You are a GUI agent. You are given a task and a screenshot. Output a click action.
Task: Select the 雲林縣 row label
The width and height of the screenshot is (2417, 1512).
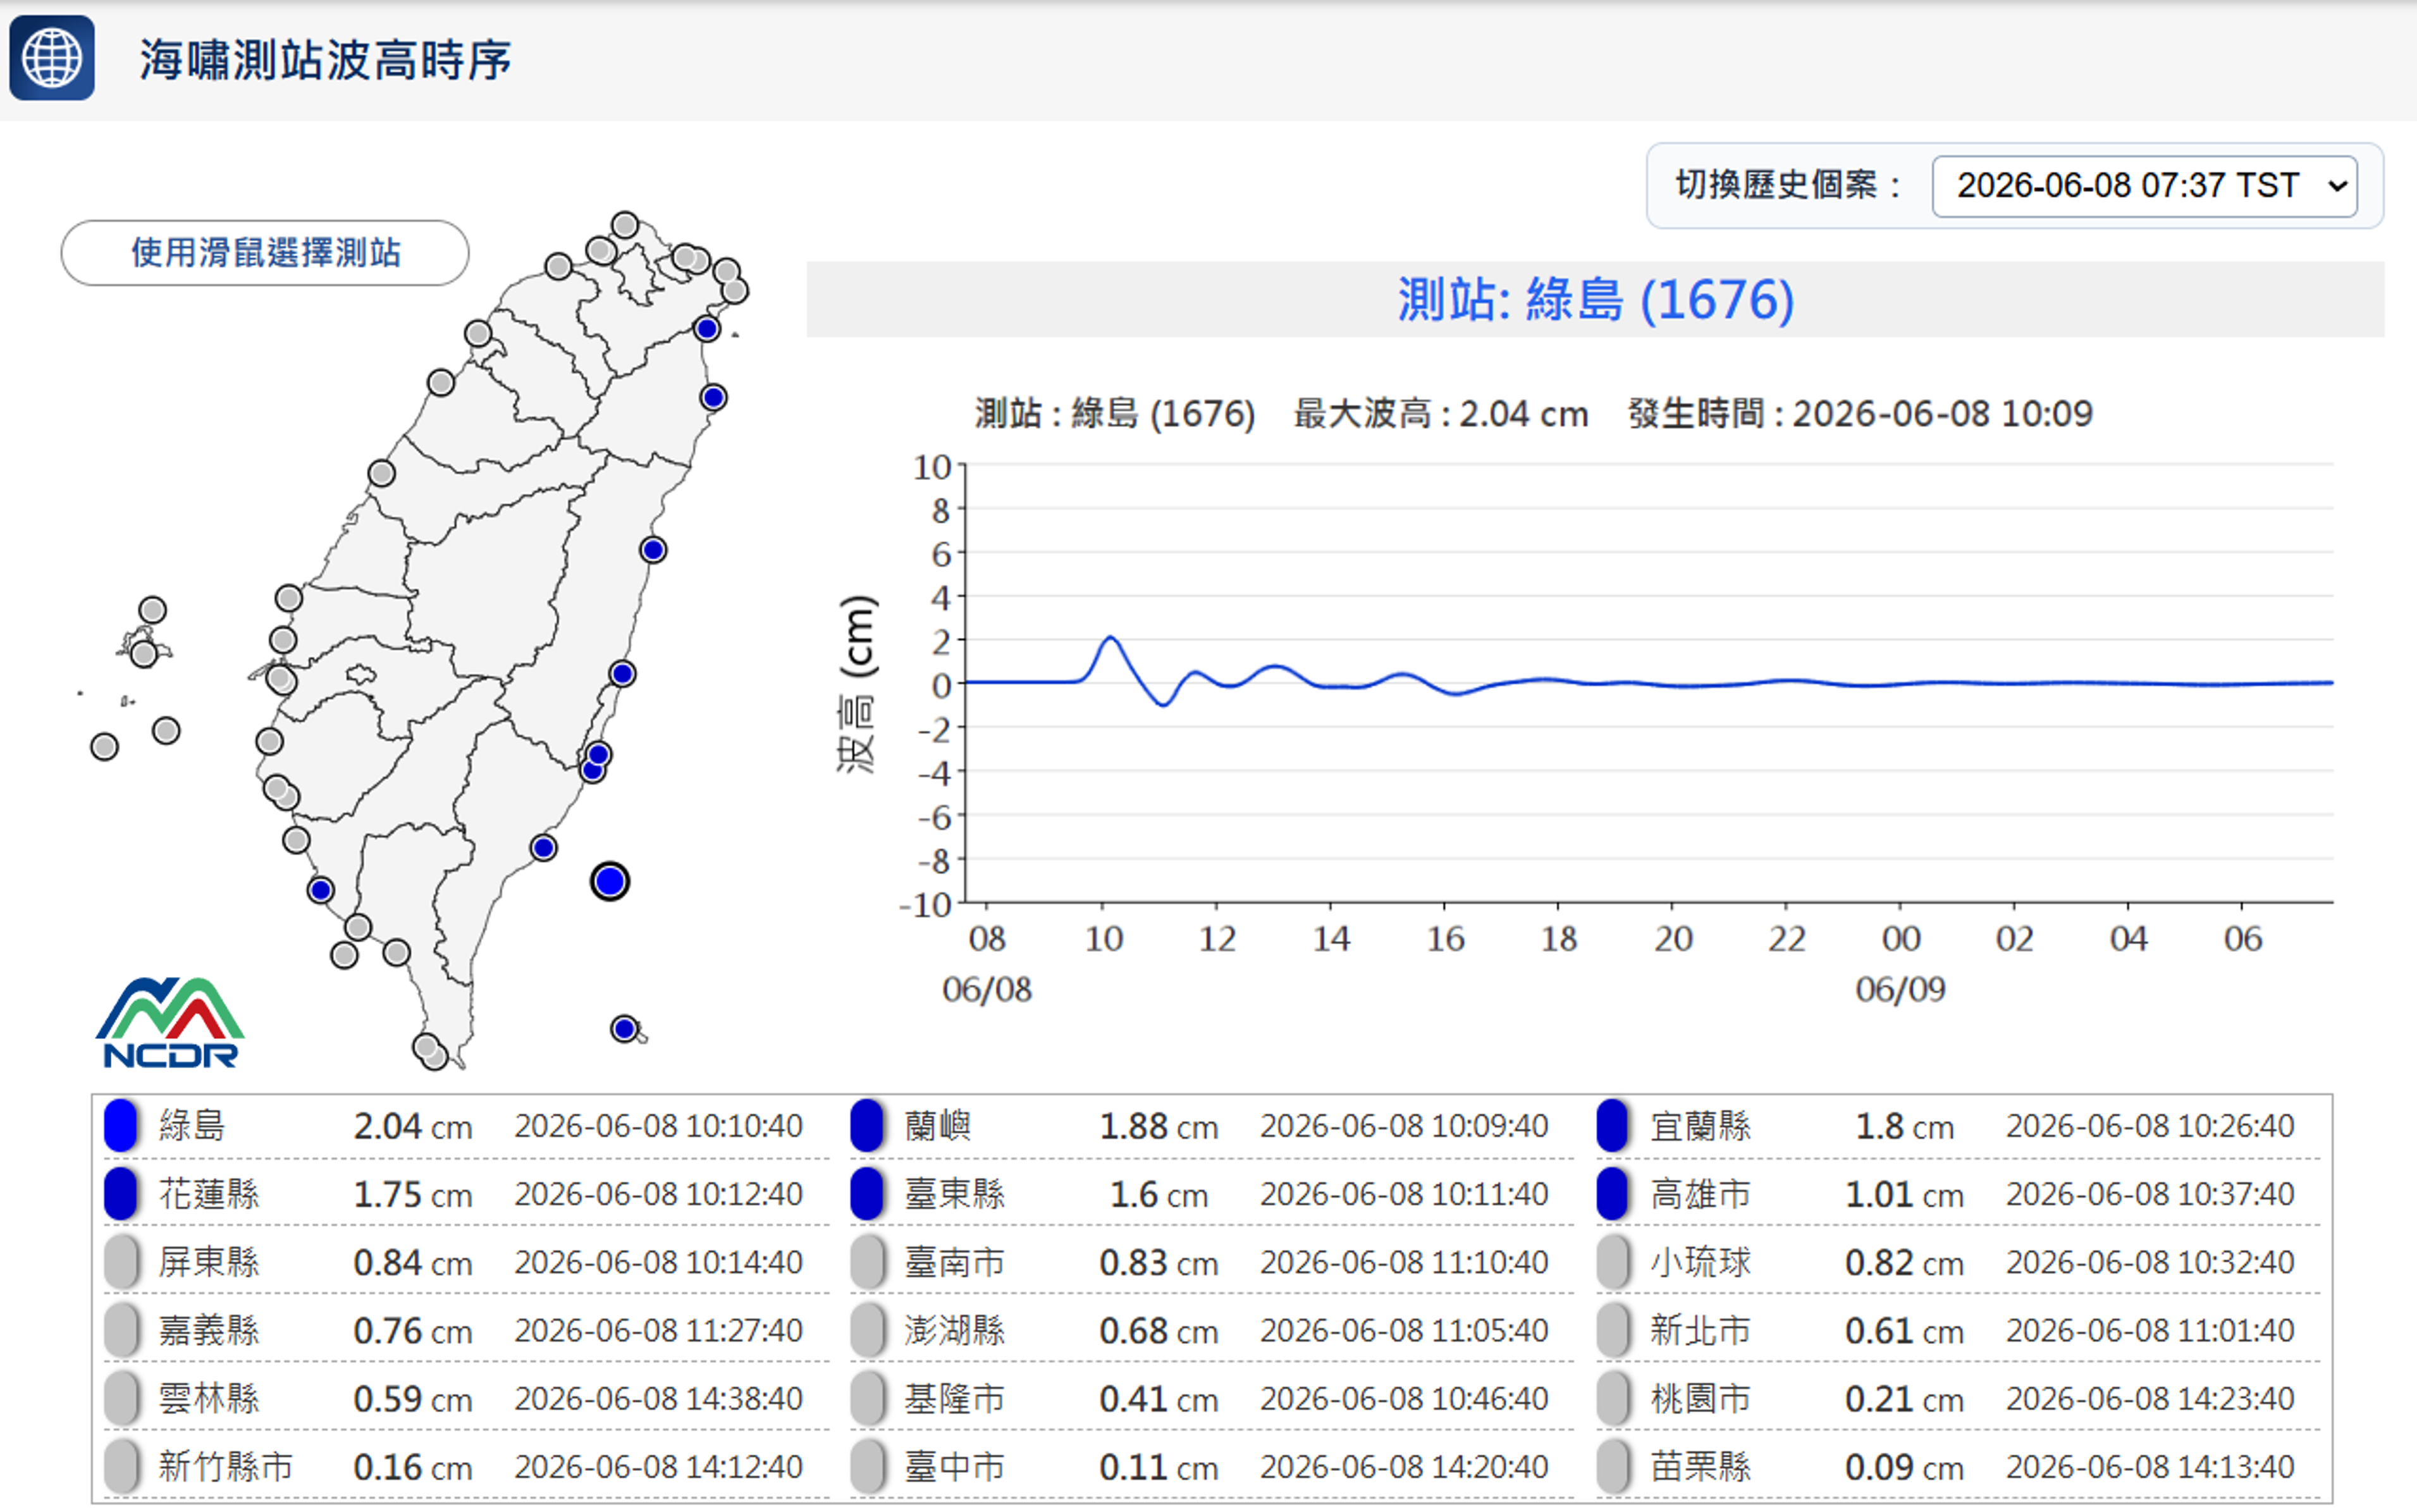click(x=209, y=1398)
